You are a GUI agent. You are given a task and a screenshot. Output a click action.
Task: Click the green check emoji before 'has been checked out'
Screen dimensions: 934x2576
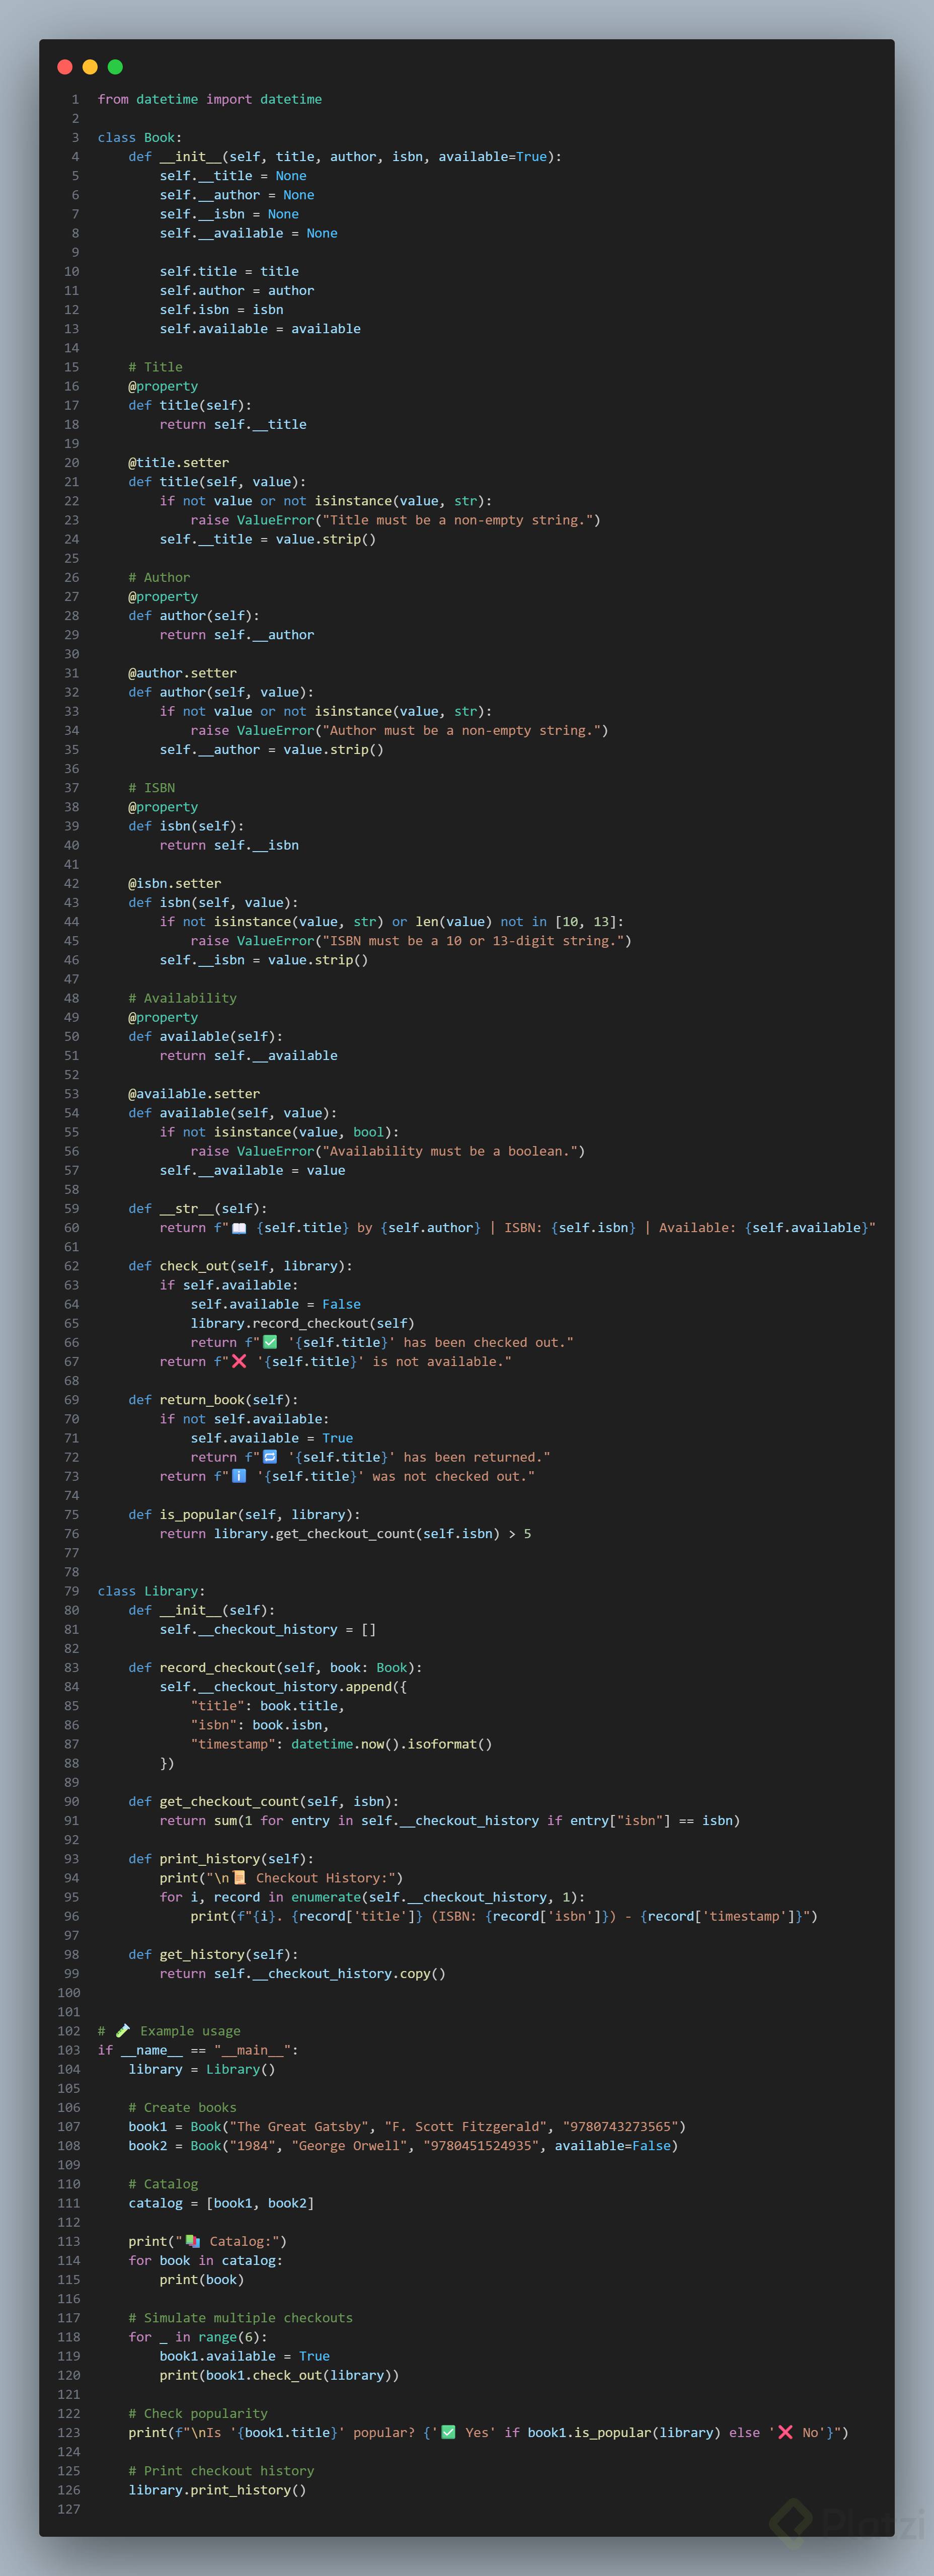(x=270, y=1342)
